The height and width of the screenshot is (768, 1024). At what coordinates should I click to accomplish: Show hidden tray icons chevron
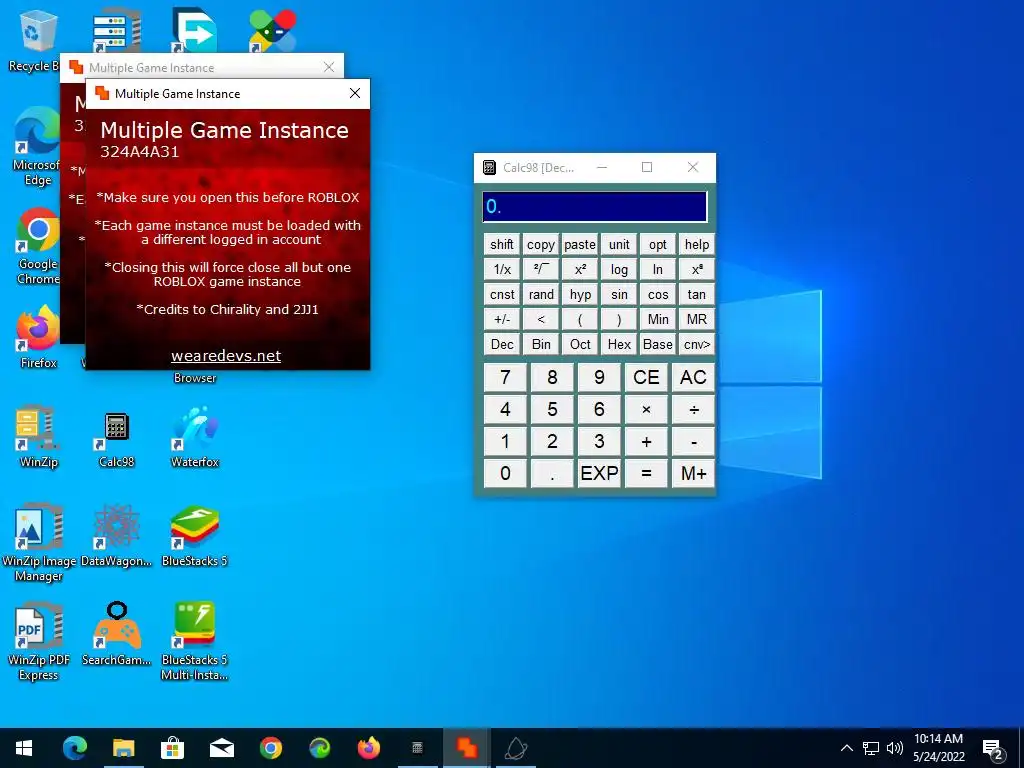[x=846, y=748]
